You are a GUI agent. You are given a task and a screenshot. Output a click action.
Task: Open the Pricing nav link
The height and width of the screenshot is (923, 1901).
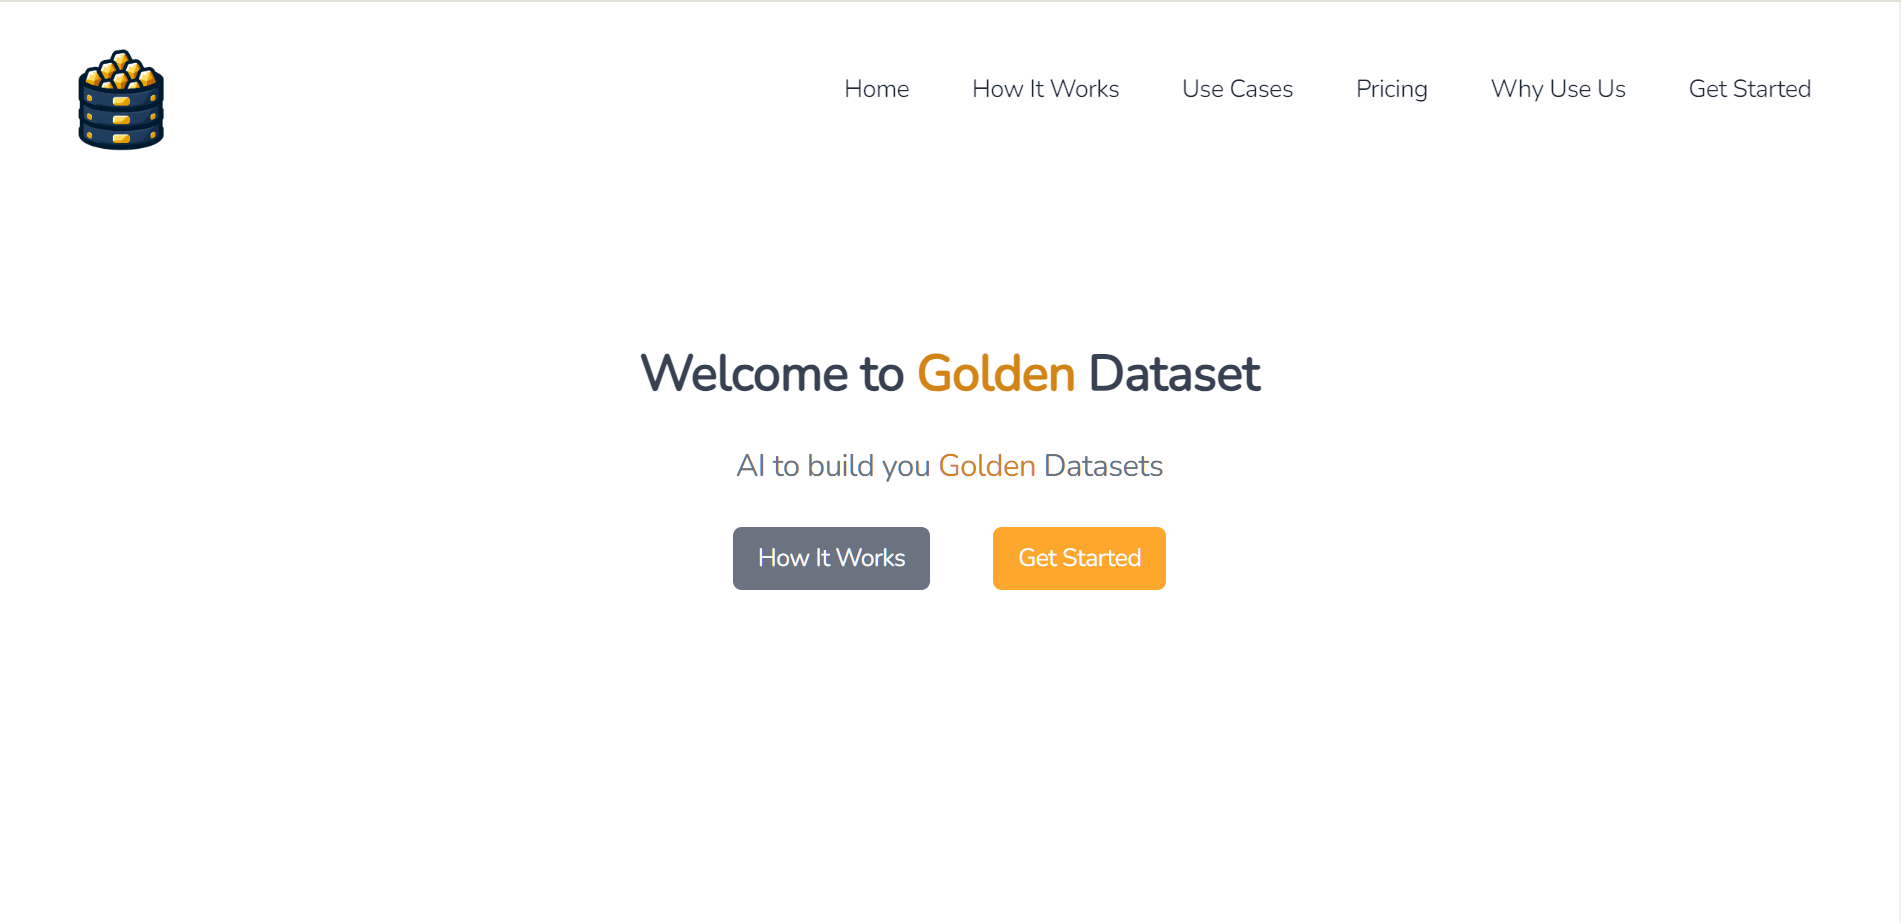1391,89
